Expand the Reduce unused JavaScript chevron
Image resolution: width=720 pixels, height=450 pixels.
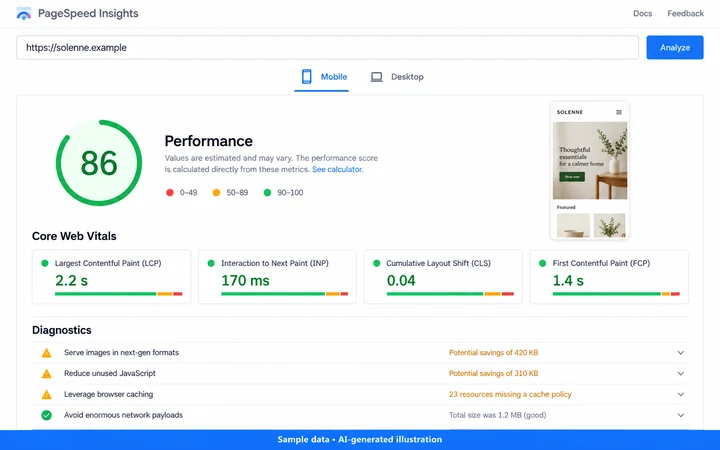click(x=681, y=373)
